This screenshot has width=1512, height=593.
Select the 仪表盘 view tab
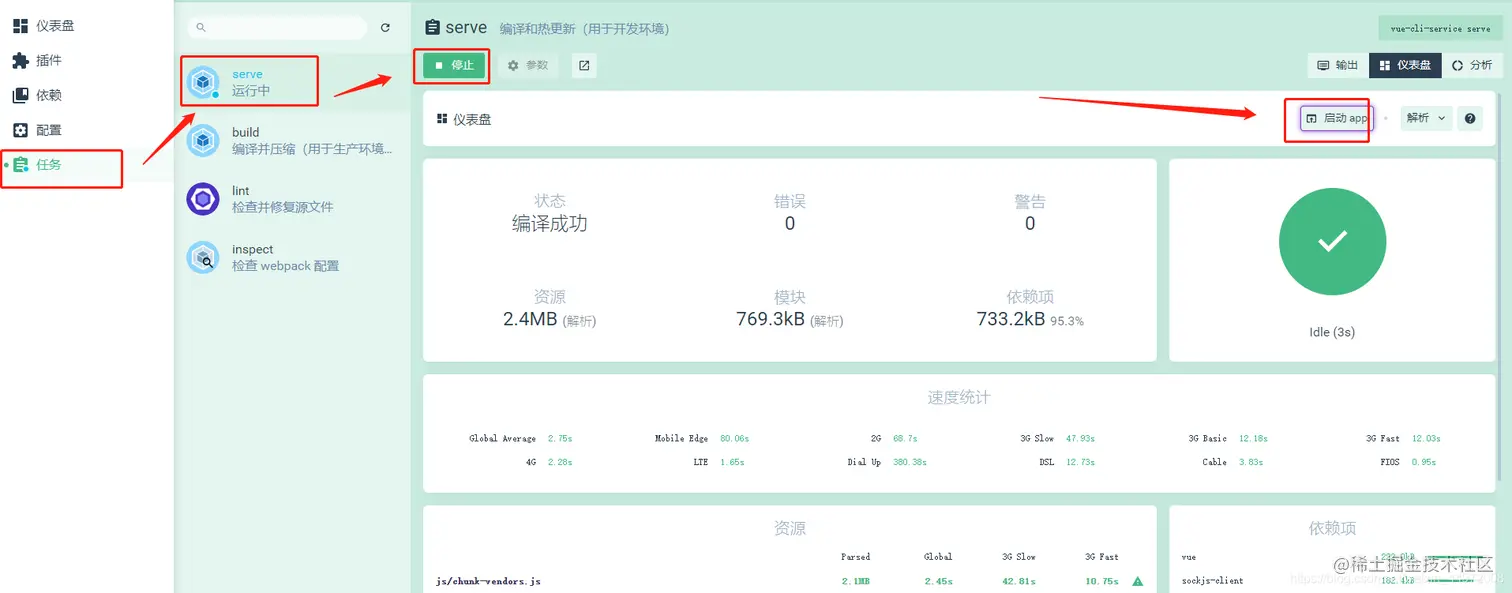(1404, 64)
